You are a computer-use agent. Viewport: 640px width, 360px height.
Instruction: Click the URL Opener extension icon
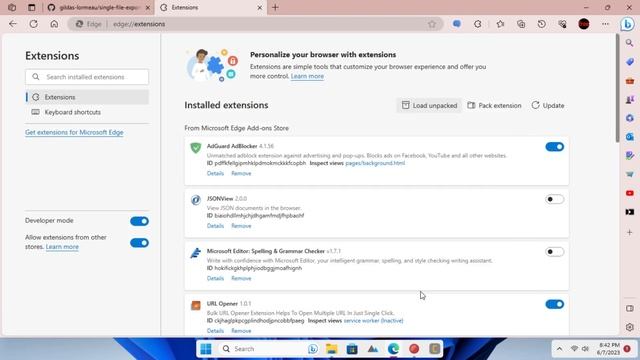point(196,305)
